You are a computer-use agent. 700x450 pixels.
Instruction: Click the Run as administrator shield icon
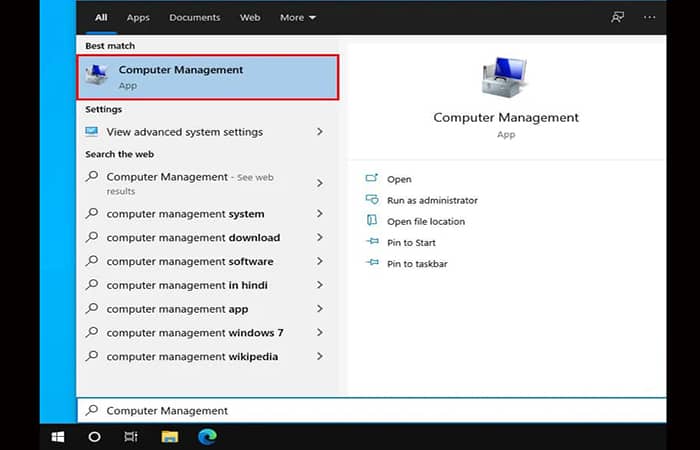(371, 200)
